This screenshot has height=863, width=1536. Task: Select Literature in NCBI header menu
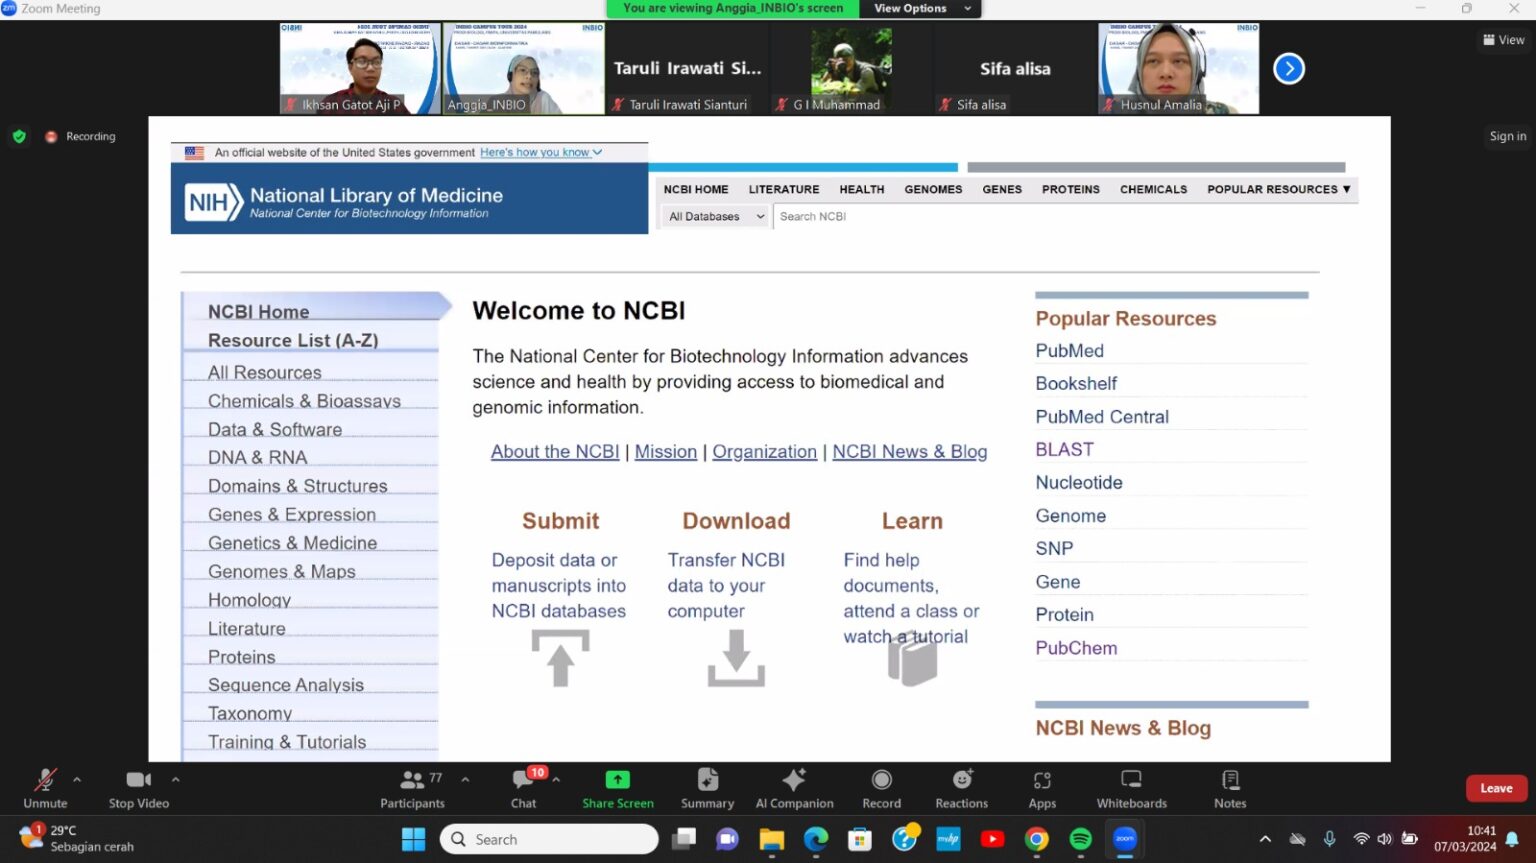[784, 189]
